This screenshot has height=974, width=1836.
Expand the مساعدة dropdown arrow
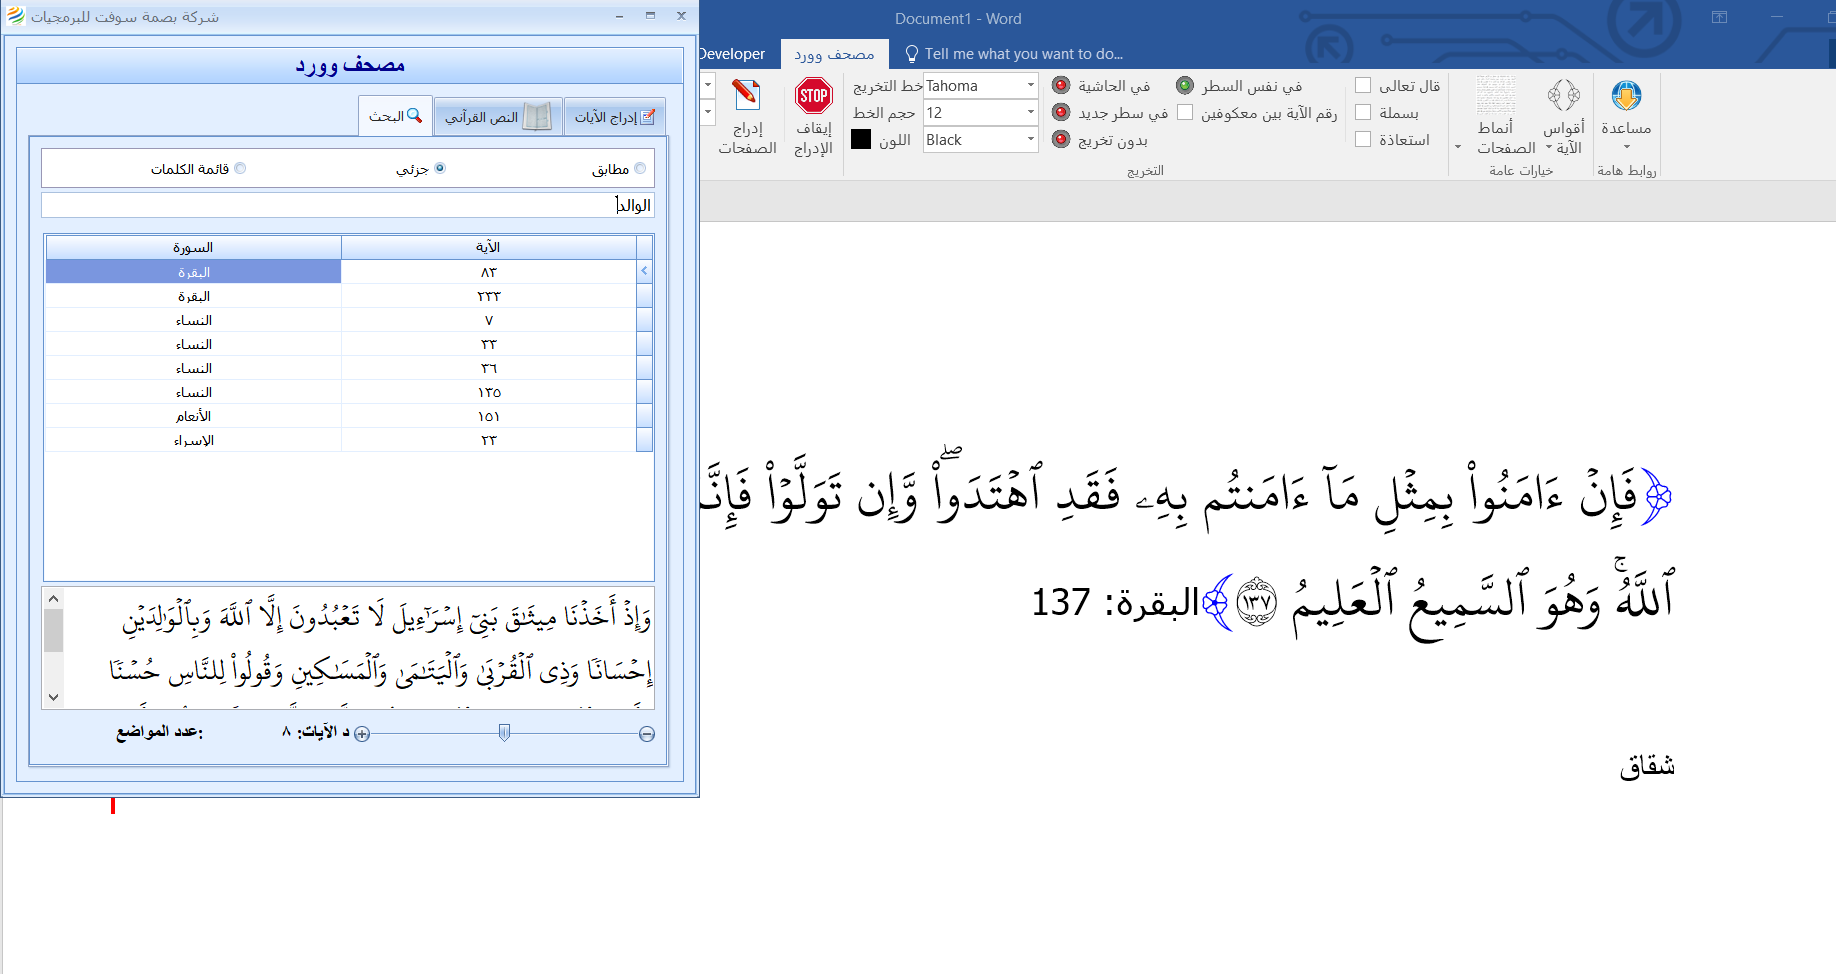[x=1626, y=148]
